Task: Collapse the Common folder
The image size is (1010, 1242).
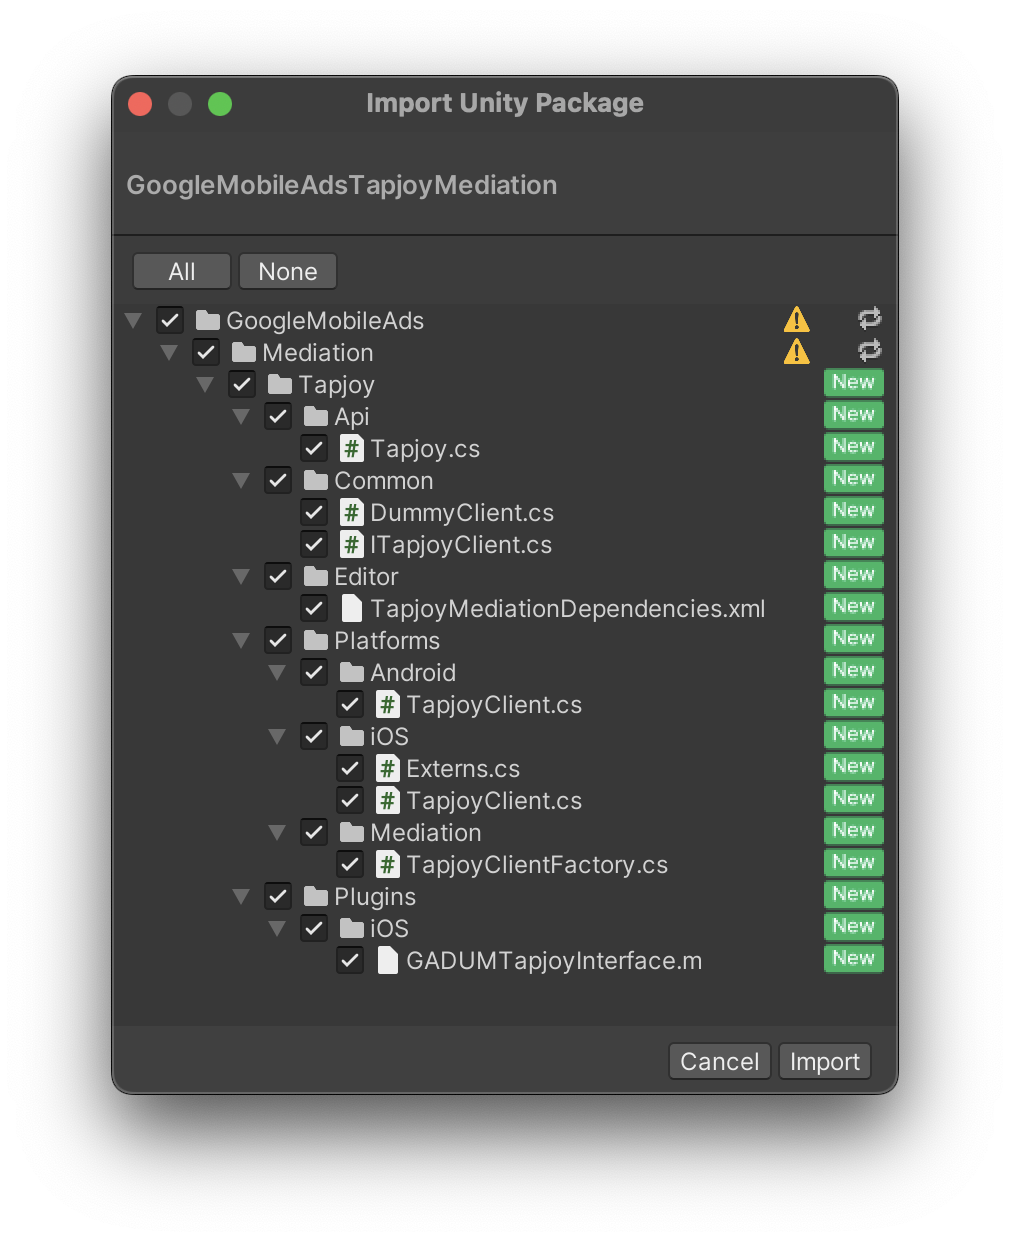Action: (x=241, y=481)
